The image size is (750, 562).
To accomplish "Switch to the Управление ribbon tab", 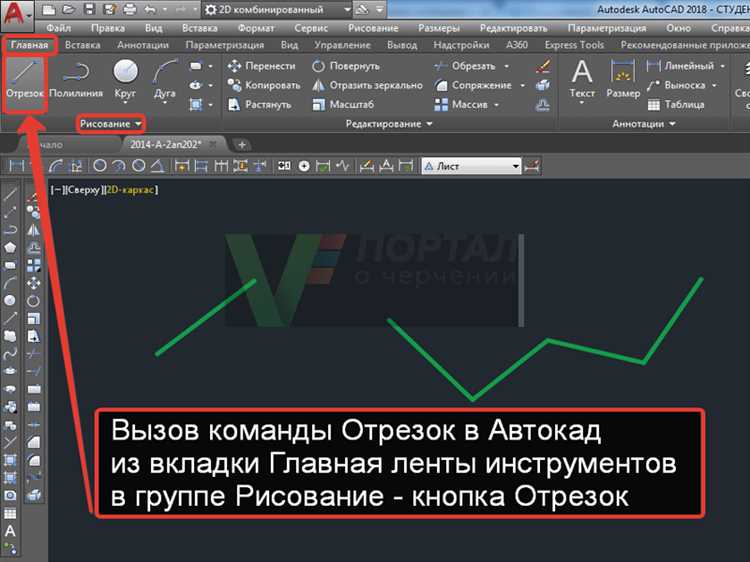I will (x=342, y=45).
